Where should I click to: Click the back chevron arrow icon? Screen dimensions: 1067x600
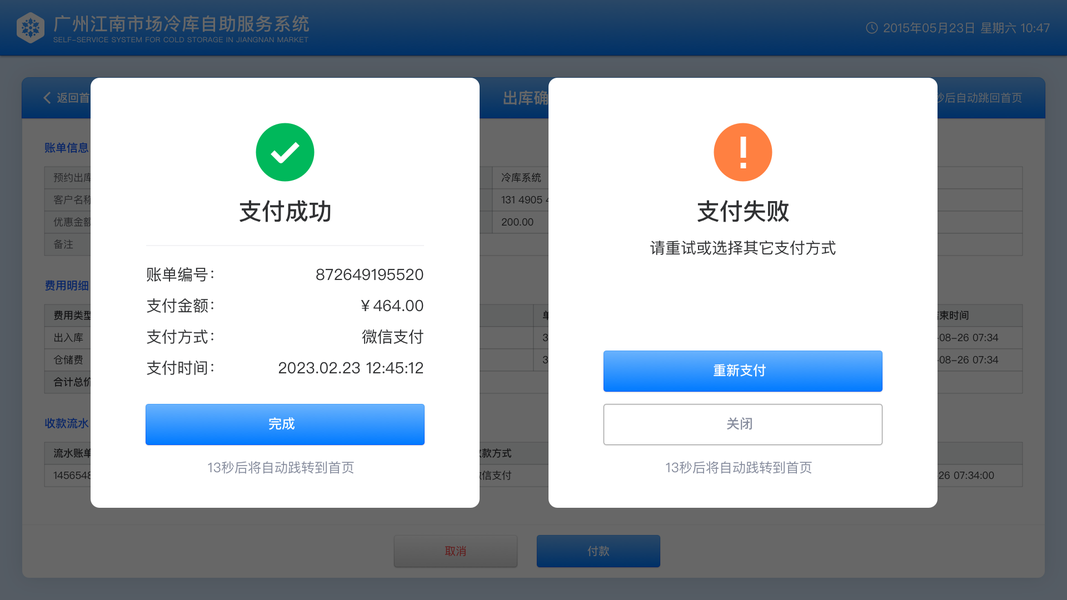(47, 98)
